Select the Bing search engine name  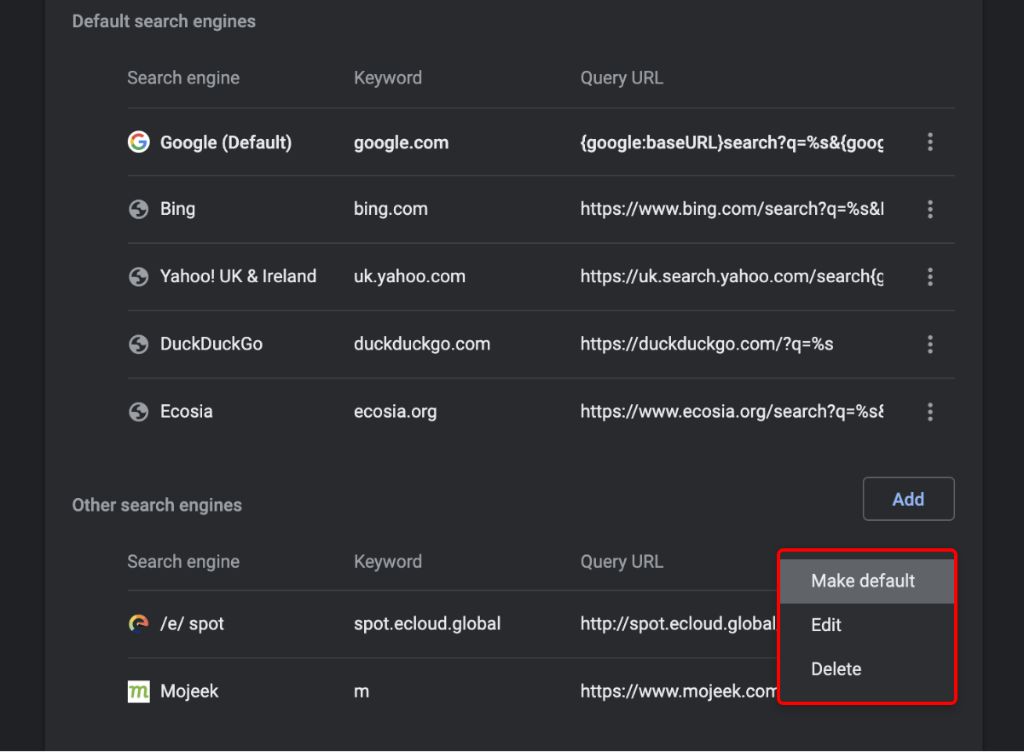(178, 209)
